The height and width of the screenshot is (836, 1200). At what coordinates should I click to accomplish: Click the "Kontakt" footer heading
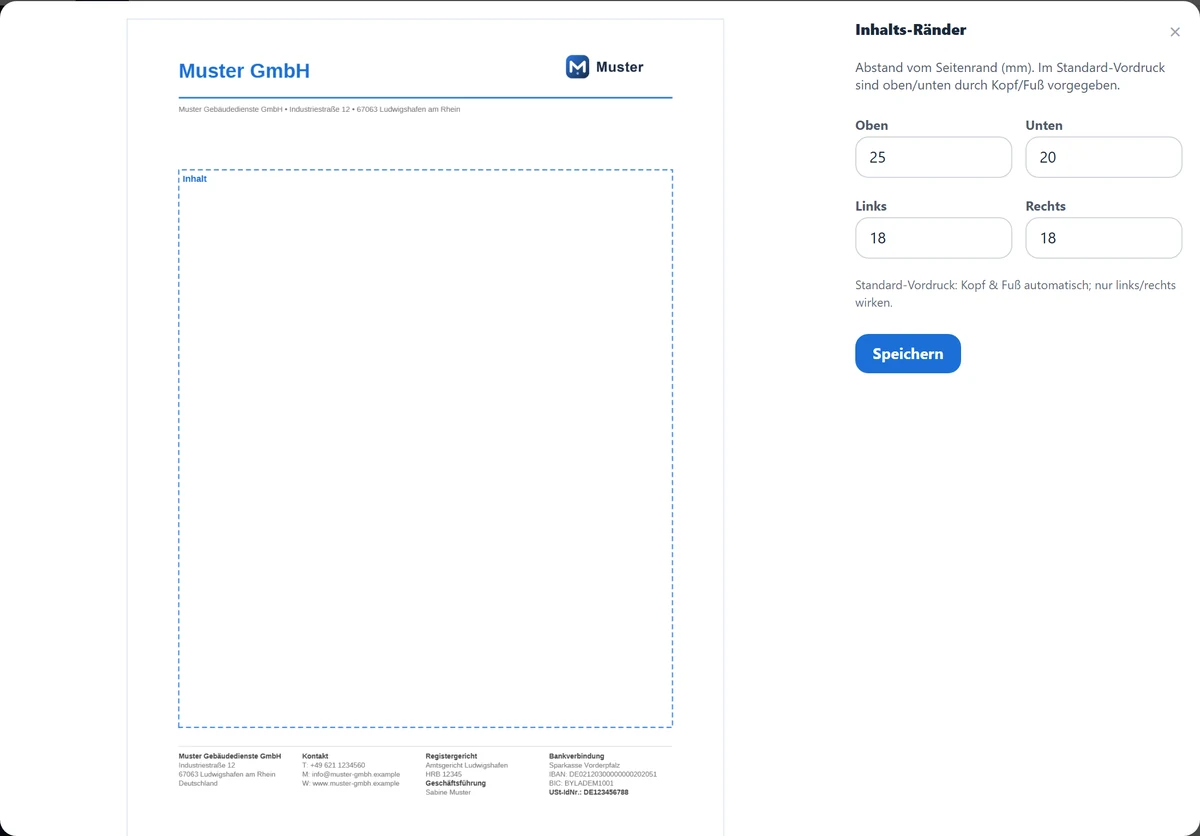pos(315,756)
